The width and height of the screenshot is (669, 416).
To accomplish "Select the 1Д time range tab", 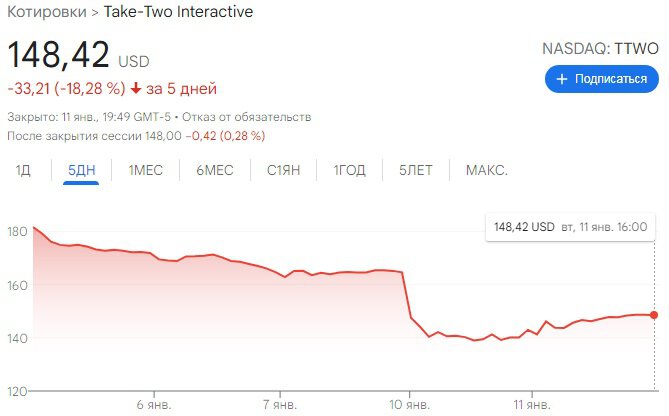I will point(23,170).
